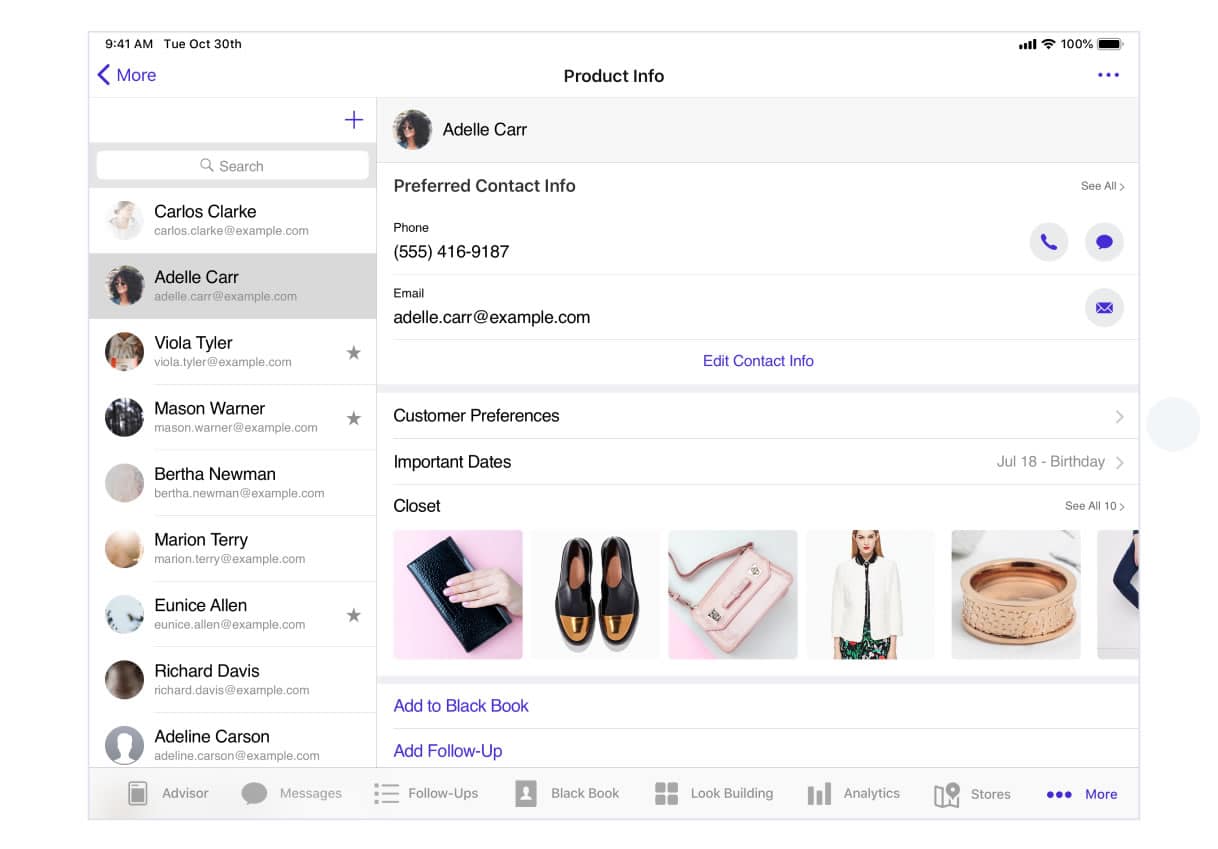Viewport: 1218px width, 849px height.
Task: Select Marion Terry contact name
Action: point(201,540)
